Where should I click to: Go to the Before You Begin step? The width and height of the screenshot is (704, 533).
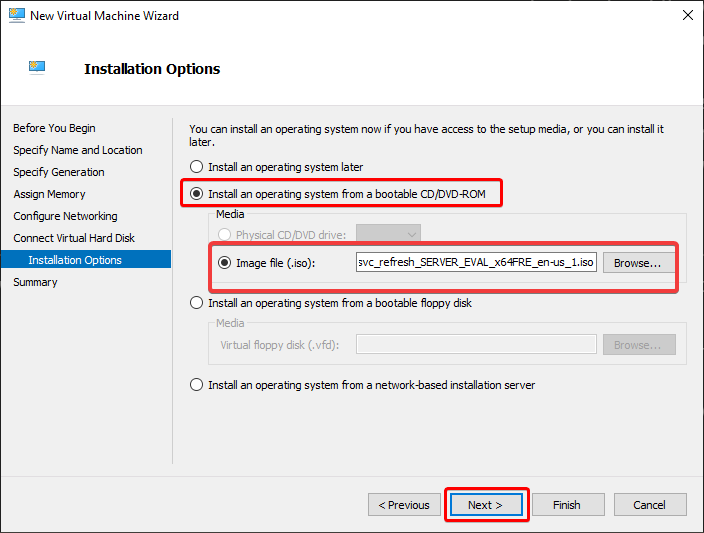pyautogui.click(x=54, y=128)
